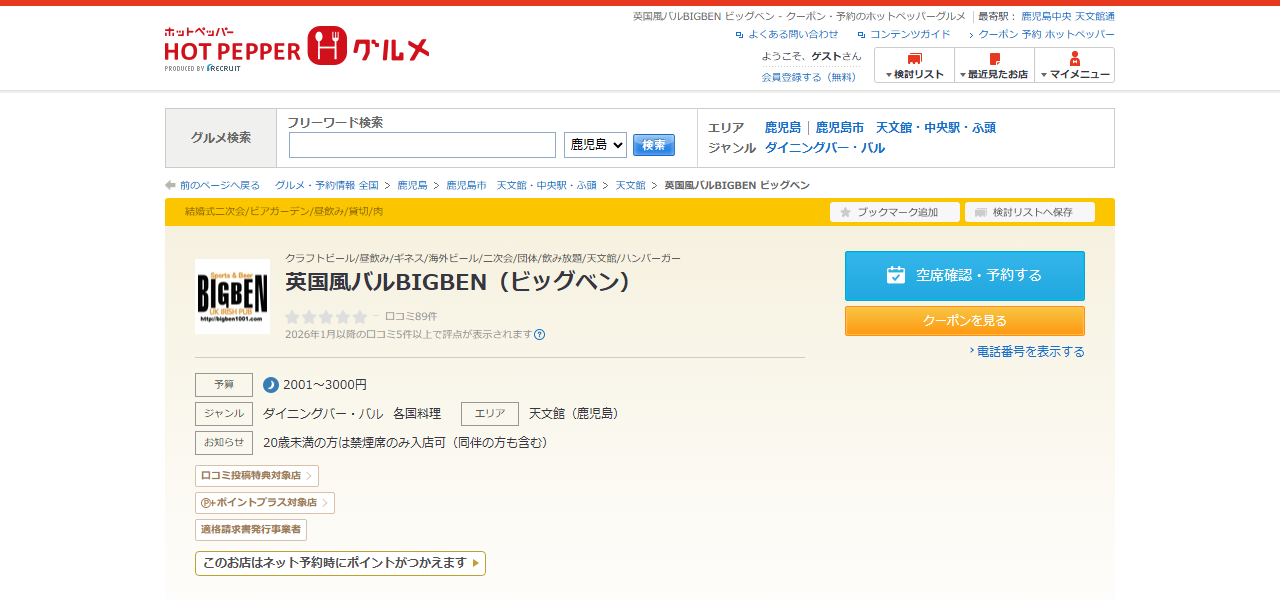This screenshot has height=600, width=1280.
Task: Click the 20歳未満 notice text
Action: click(x=408, y=443)
